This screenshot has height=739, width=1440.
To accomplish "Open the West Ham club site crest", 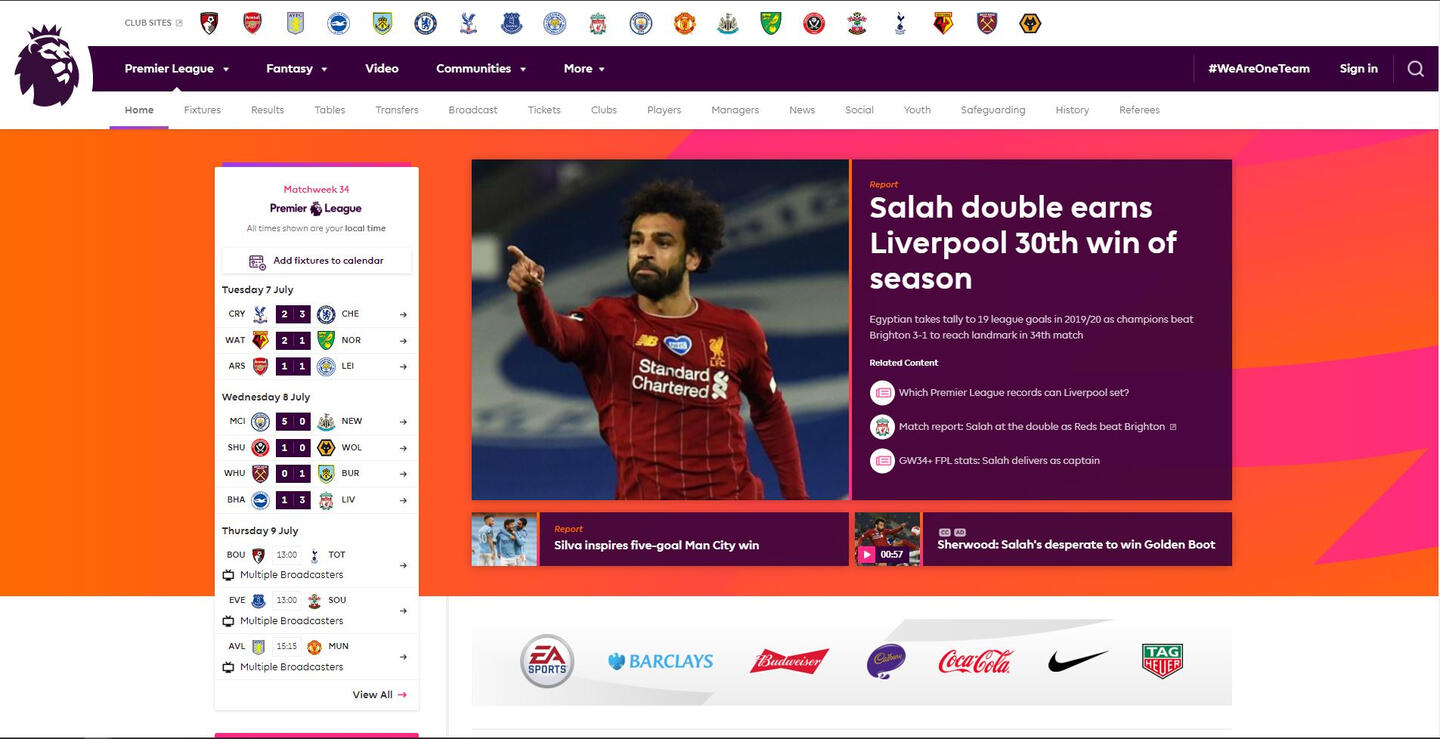I will [987, 23].
